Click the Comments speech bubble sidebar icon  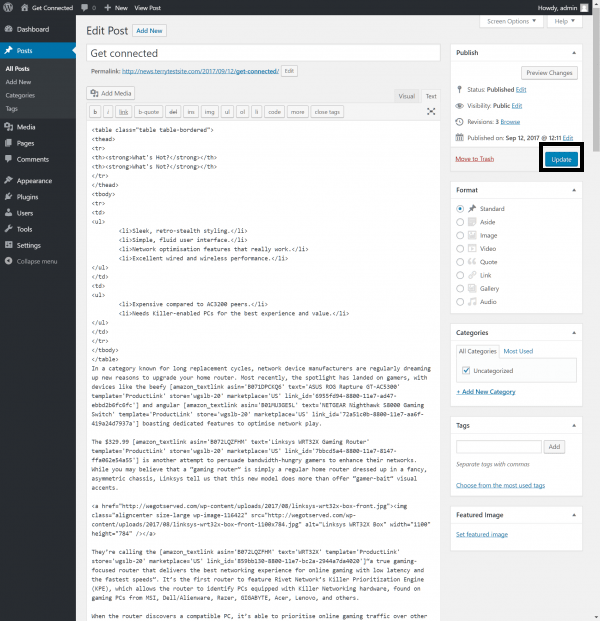click(8, 159)
